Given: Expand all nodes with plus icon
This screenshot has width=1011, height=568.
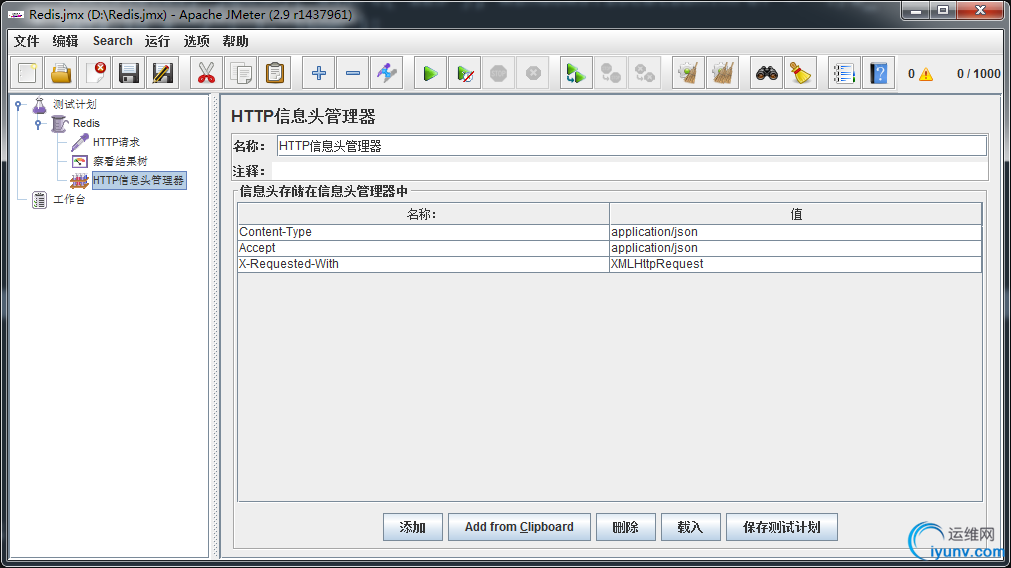Looking at the screenshot, I should [319, 73].
